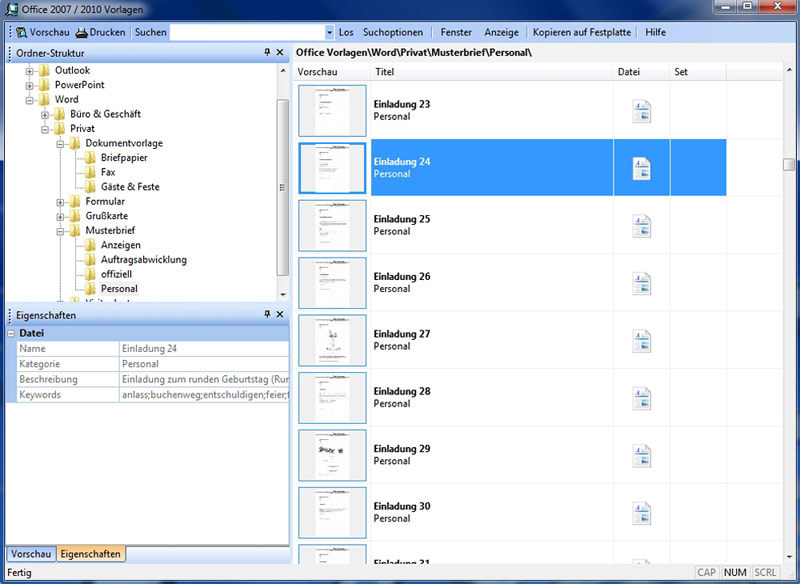This screenshot has width=800, height=584.
Task: Open the Hilfe menu
Action: 655,32
